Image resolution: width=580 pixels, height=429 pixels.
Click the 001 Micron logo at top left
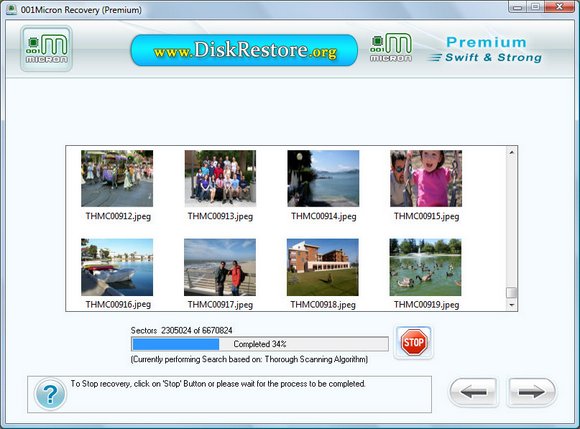[47, 48]
